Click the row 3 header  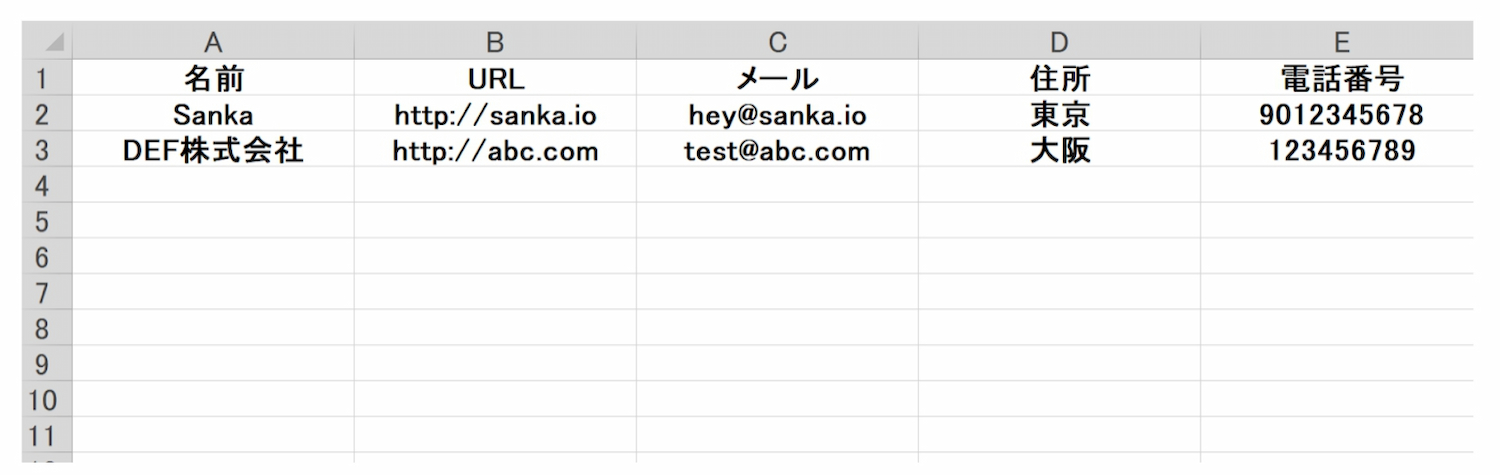point(42,151)
